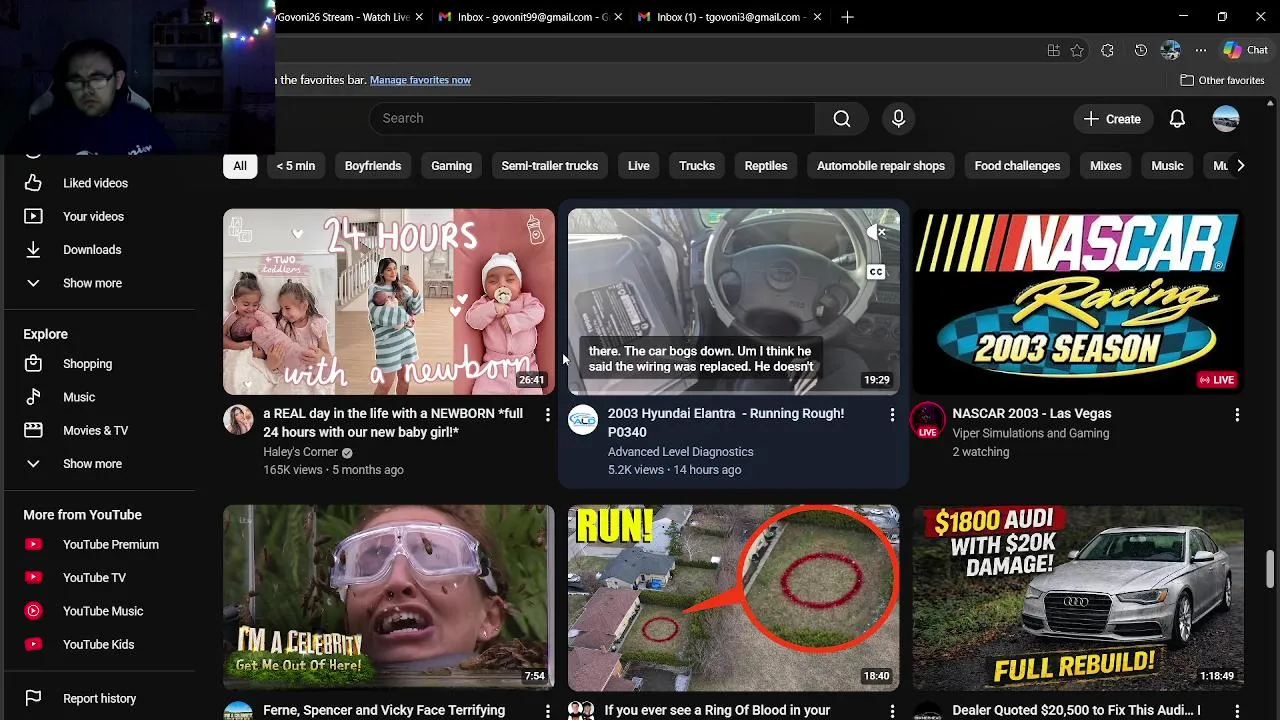The width and height of the screenshot is (1280, 720).
Task: Open Your videos icon in sidebar
Action: [x=33, y=216]
